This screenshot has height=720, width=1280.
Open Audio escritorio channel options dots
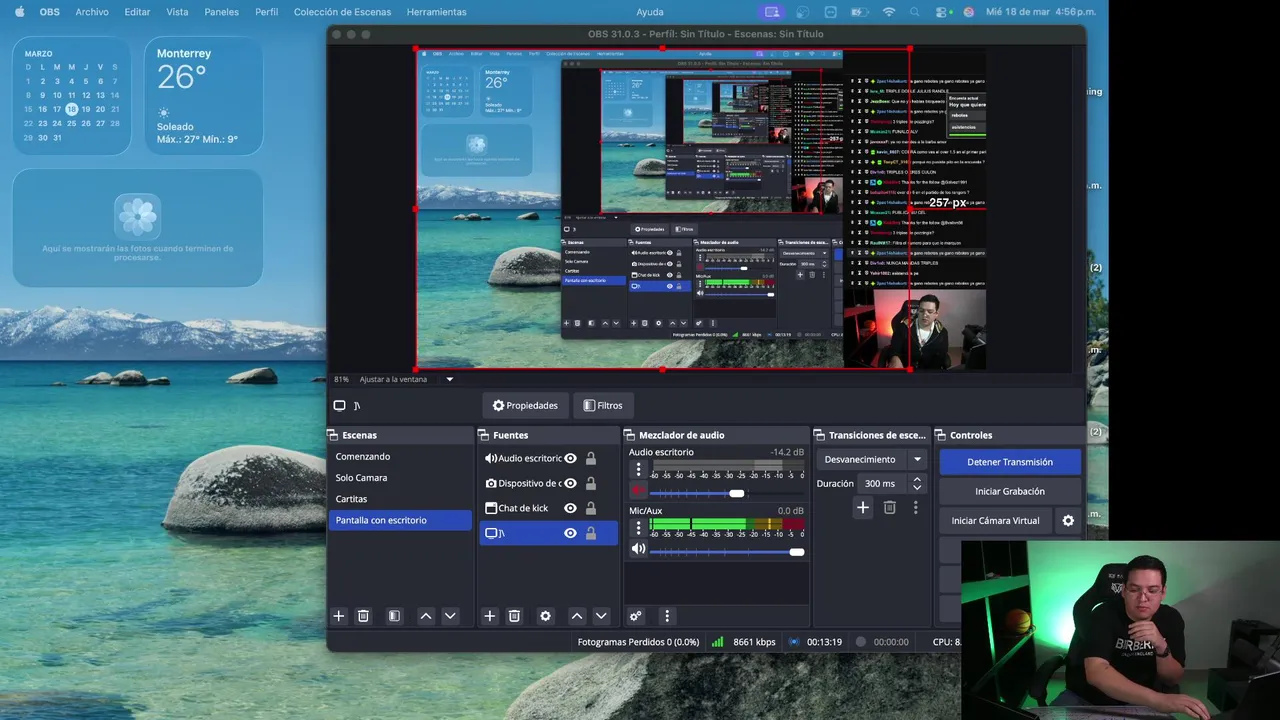click(639, 469)
